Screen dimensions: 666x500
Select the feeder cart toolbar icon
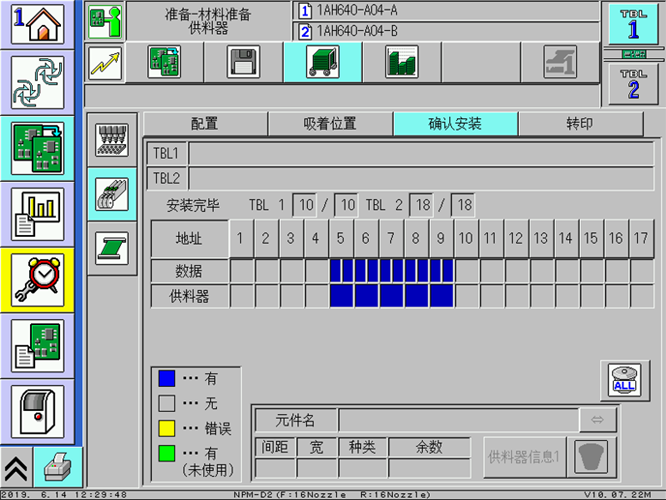click(x=323, y=62)
